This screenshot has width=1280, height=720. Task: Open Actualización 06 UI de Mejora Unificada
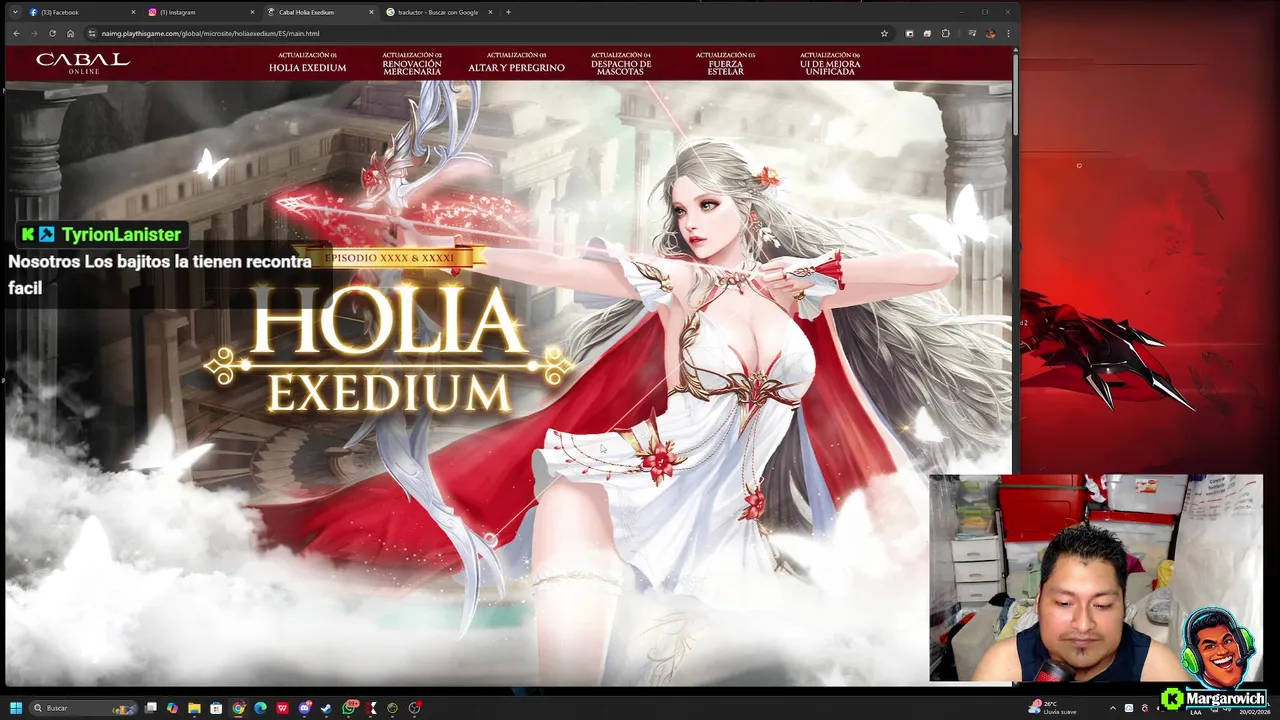pyautogui.click(x=830, y=64)
